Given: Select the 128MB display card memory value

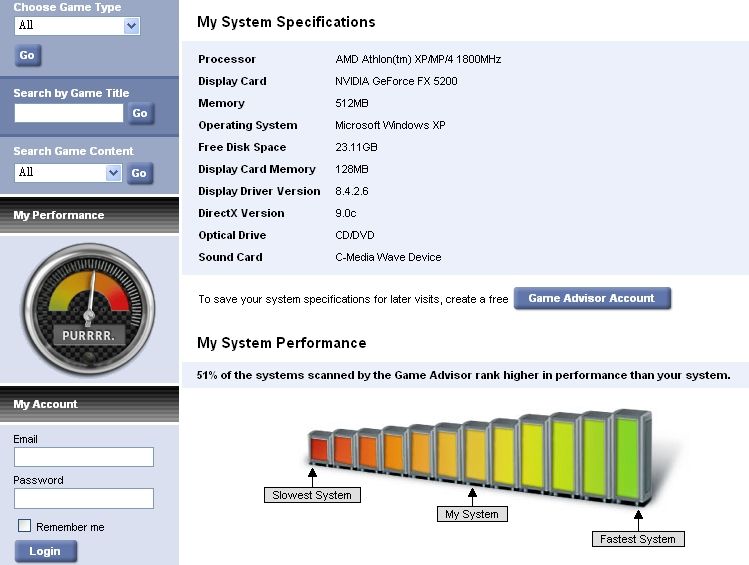Looking at the screenshot, I should [x=352, y=169].
